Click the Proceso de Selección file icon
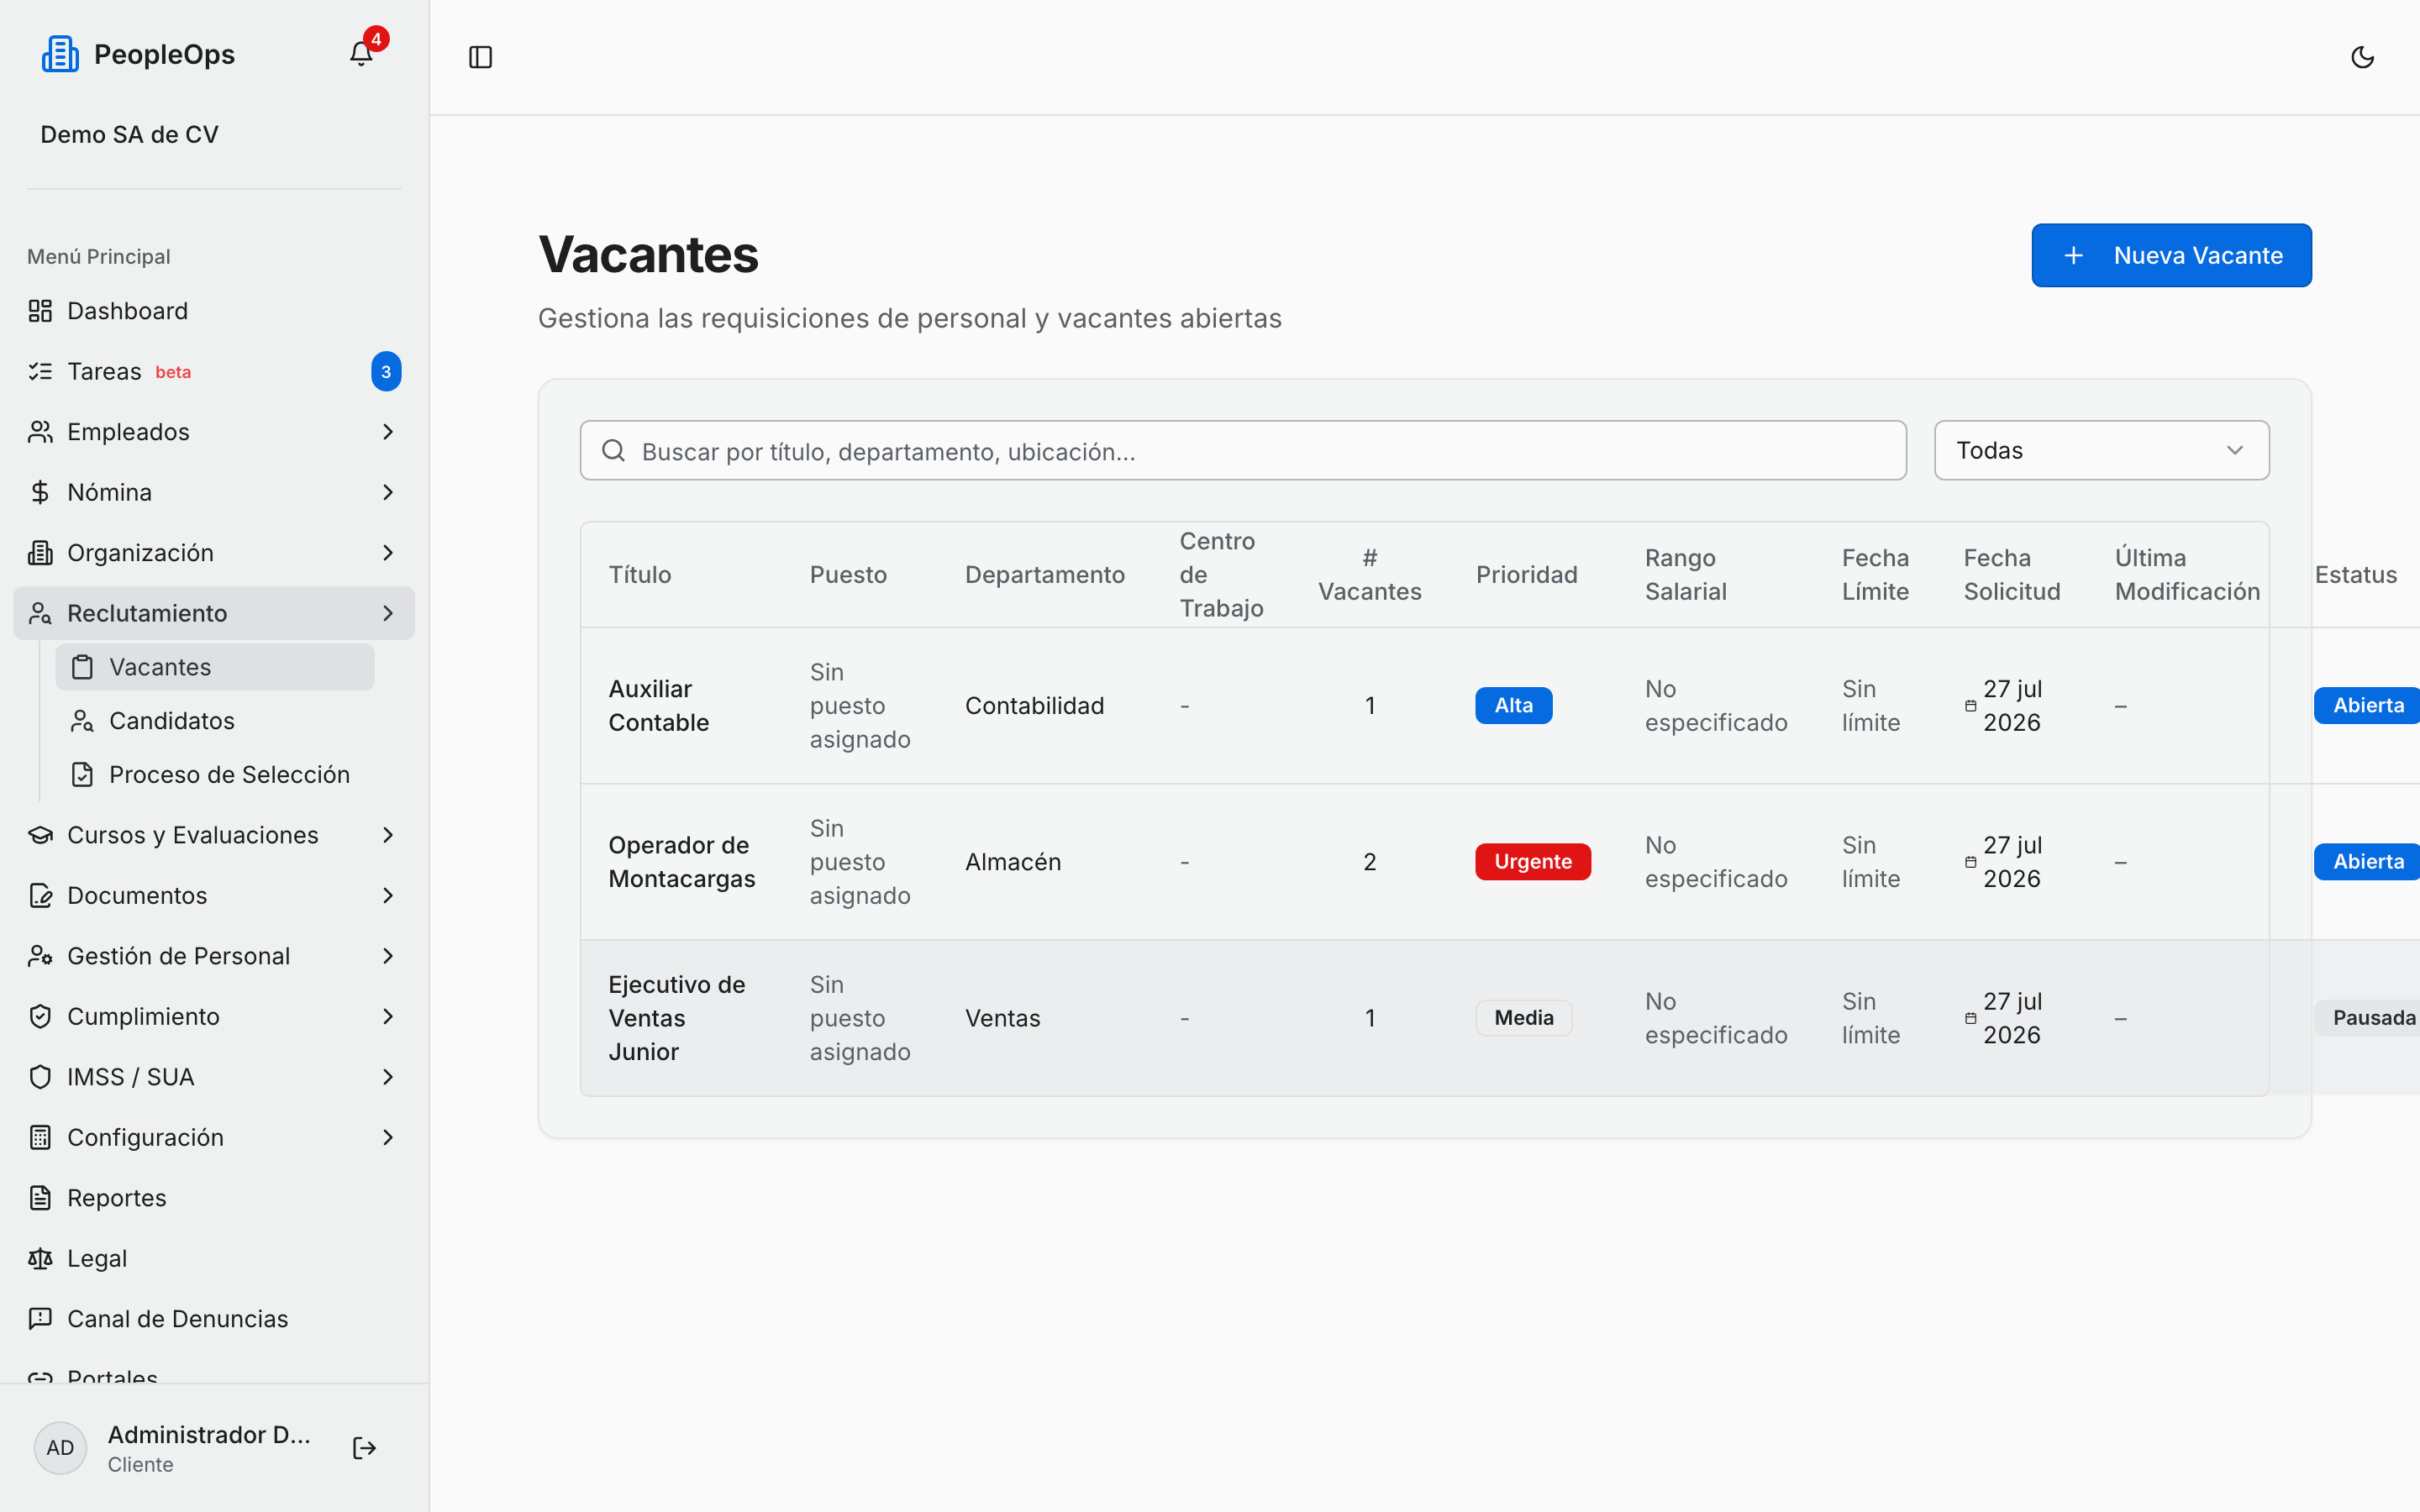Screen dimensions: 2420x1512 coord(82,775)
